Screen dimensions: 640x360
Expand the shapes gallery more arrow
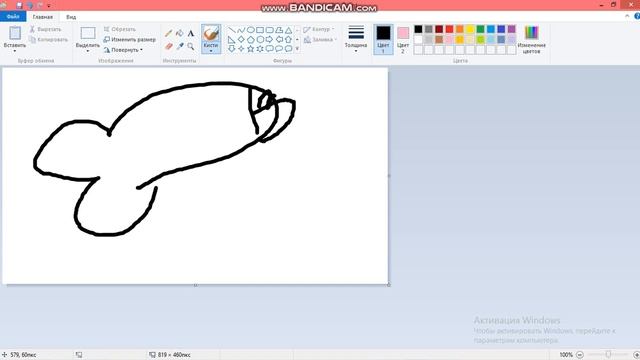pos(297,49)
